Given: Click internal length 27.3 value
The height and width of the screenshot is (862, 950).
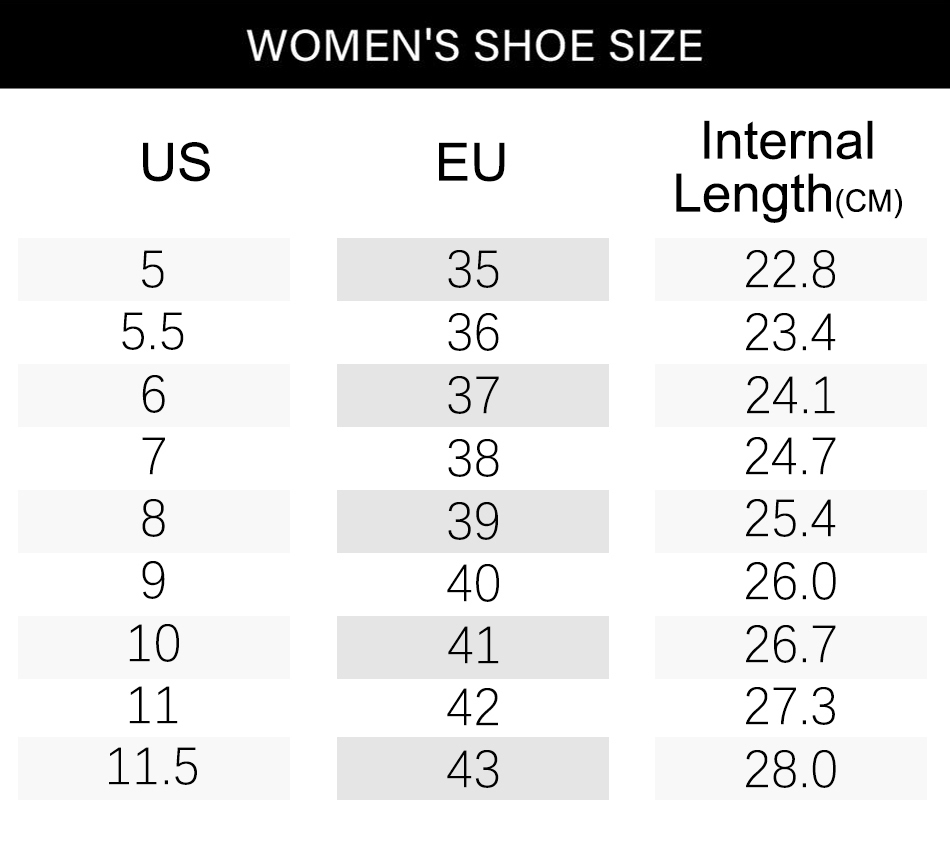Looking at the screenshot, I should [x=791, y=708].
